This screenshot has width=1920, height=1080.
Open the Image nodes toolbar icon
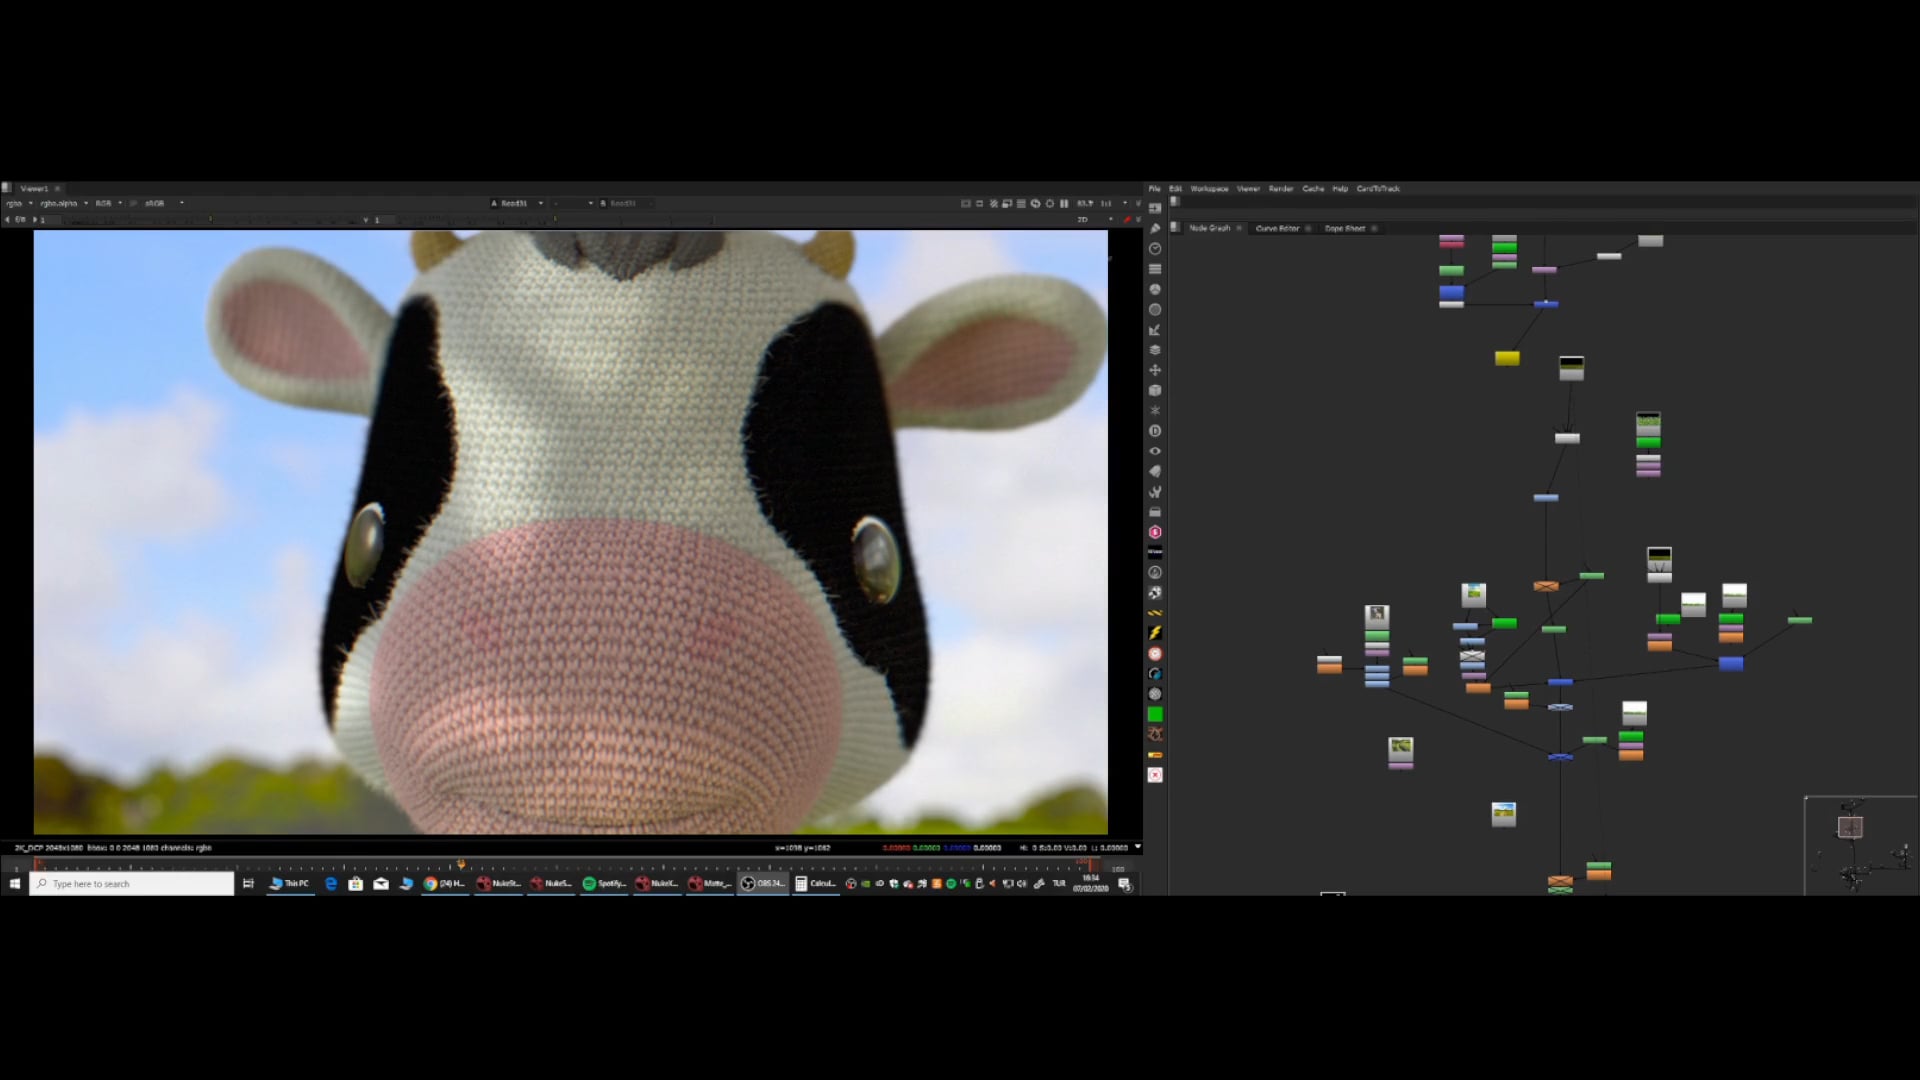tap(1155, 208)
